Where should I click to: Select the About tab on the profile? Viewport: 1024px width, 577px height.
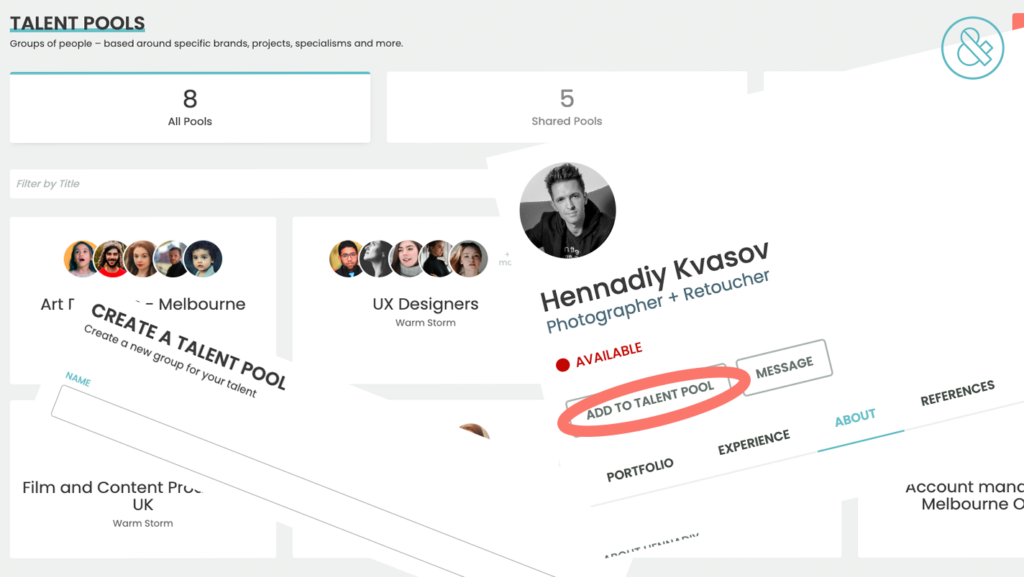coord(855,418)
